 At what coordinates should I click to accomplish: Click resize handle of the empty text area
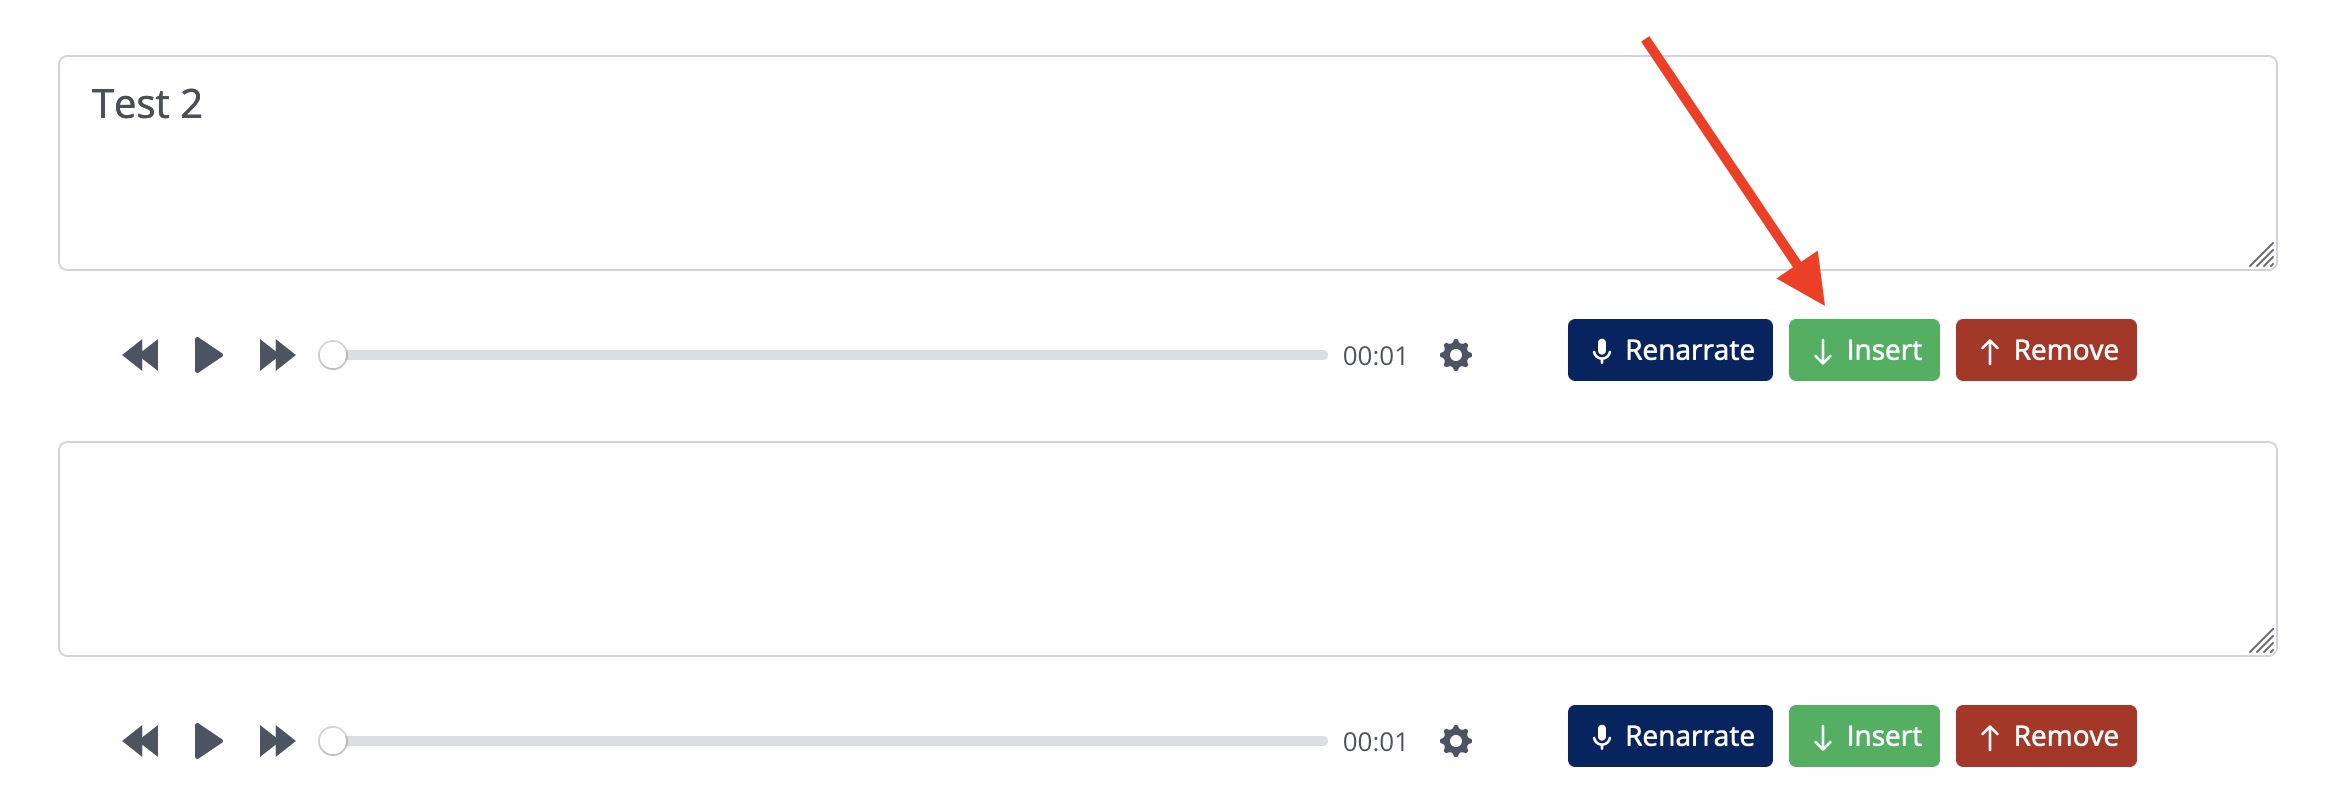tap(2262, 641)
